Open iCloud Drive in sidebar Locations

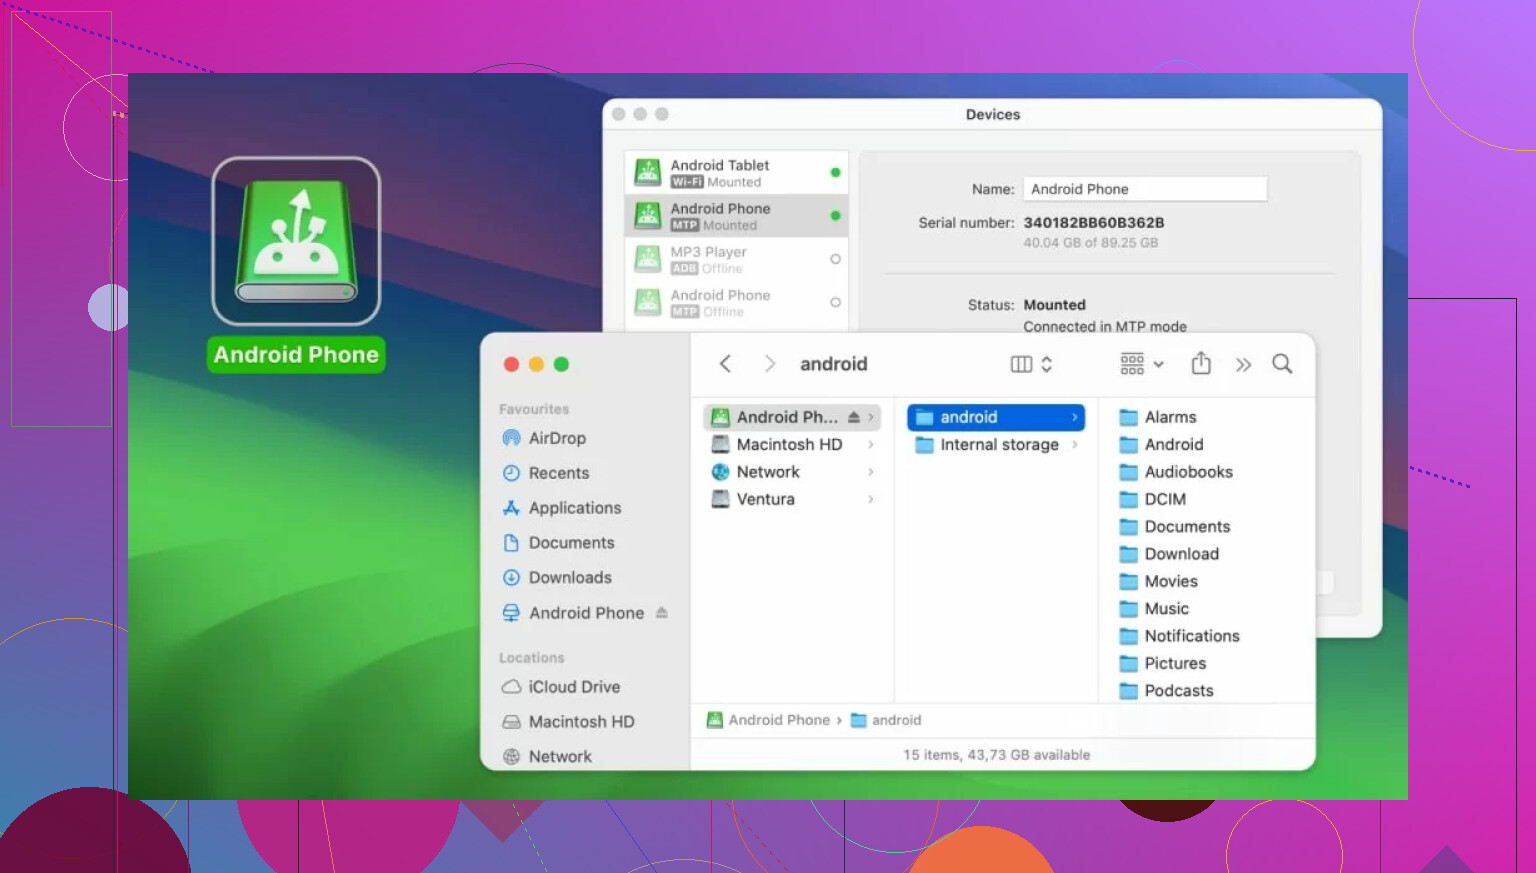[x=561, y=687]
